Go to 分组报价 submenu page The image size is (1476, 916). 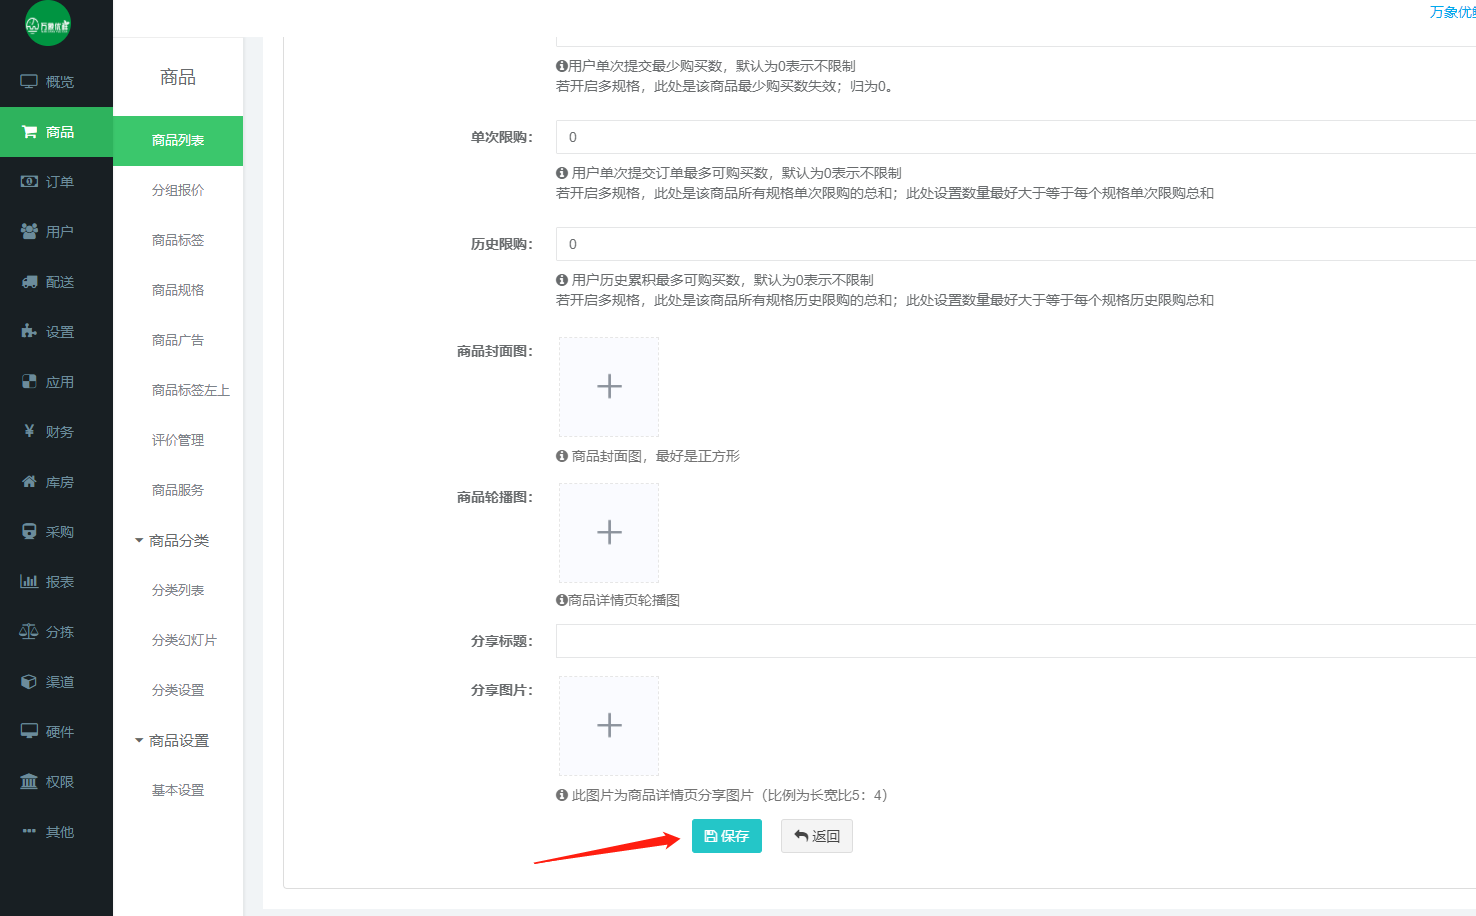pos(178,190)
